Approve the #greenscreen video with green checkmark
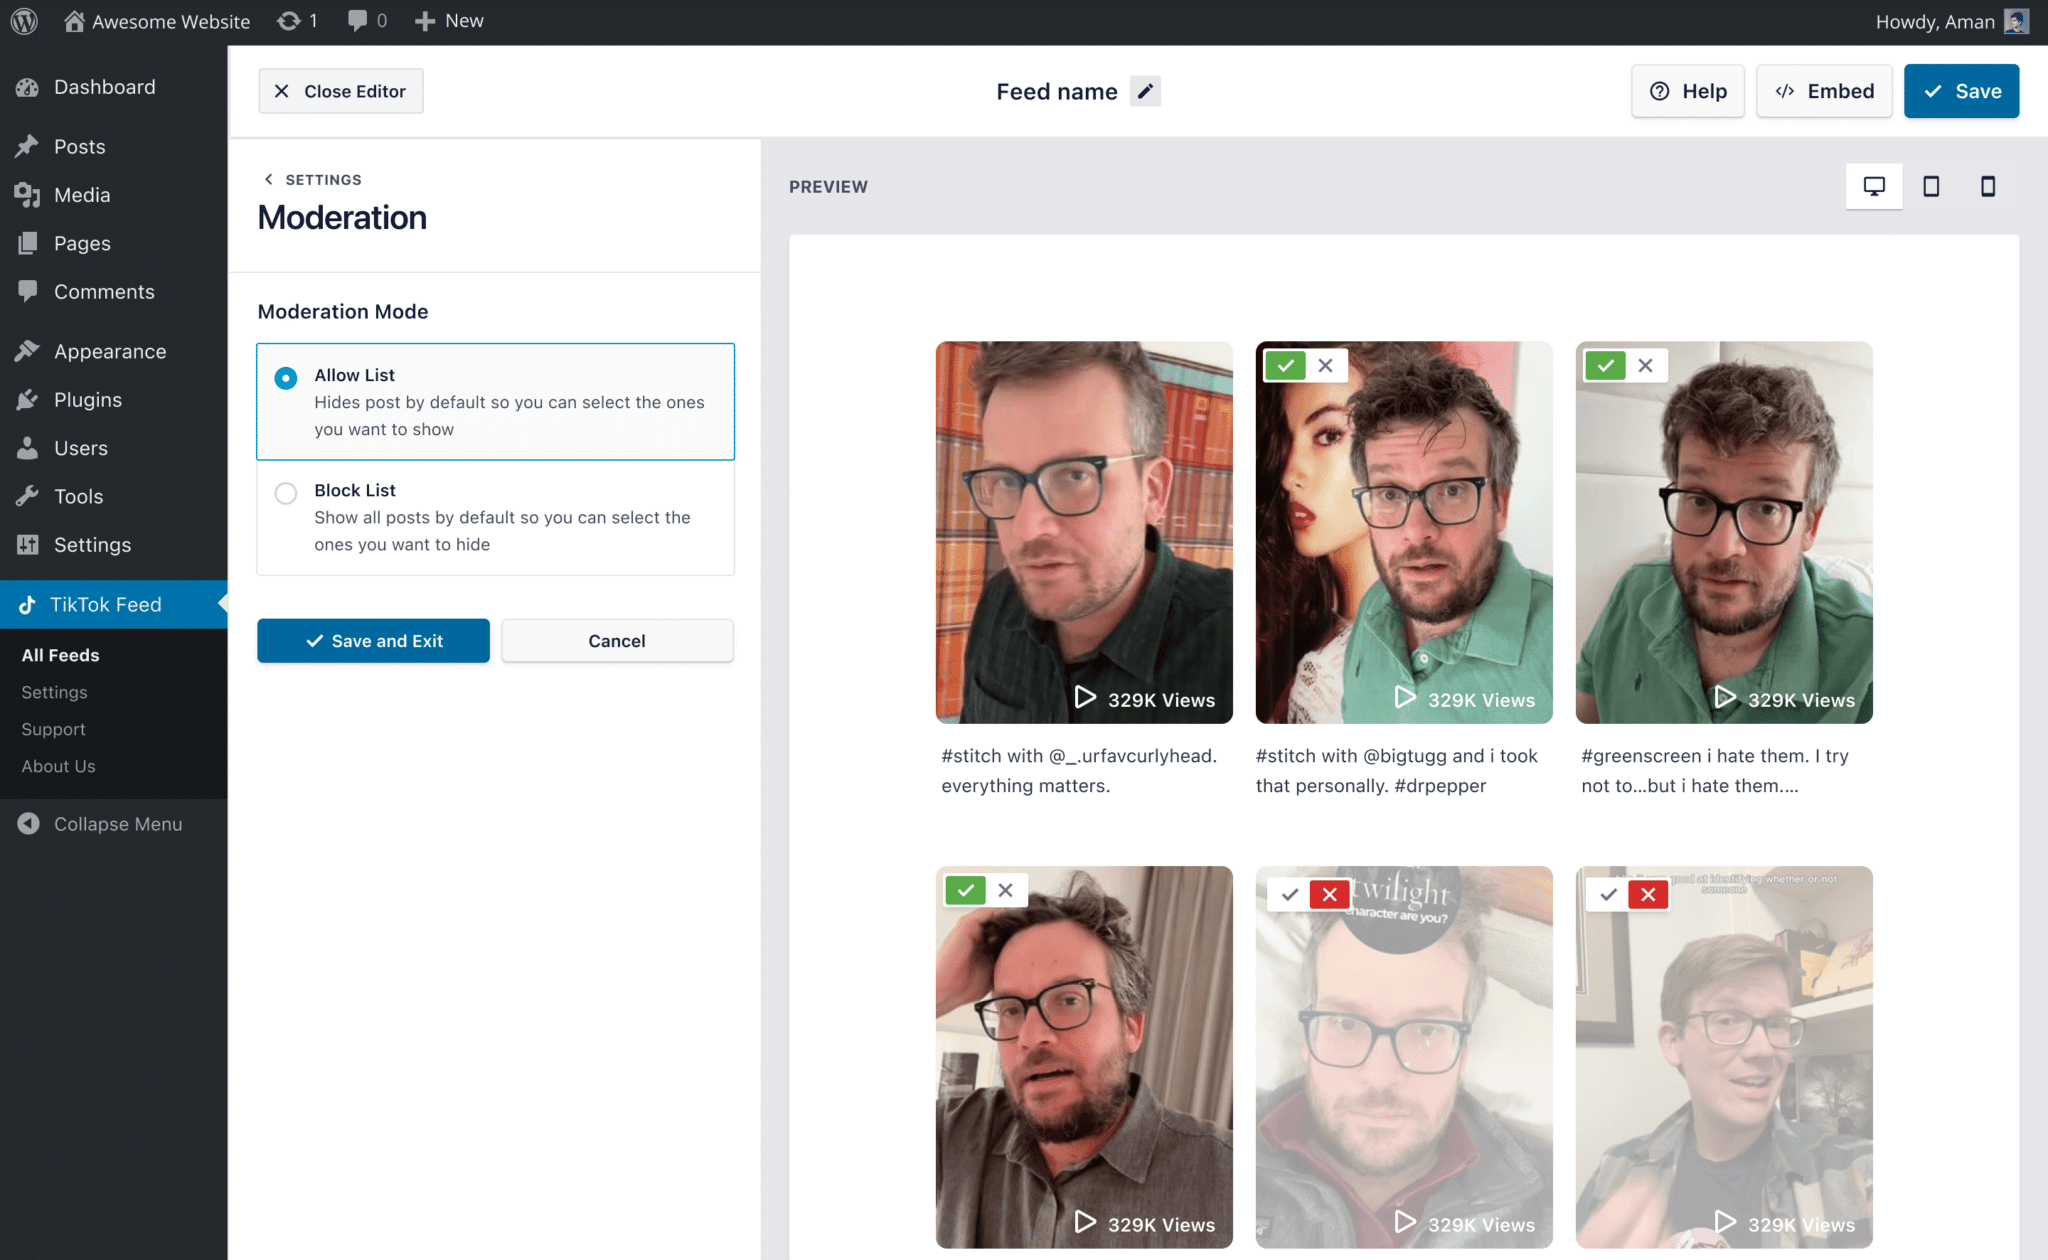Viewport: 2048px width, 1260px height. click(x=1605, y=366)
